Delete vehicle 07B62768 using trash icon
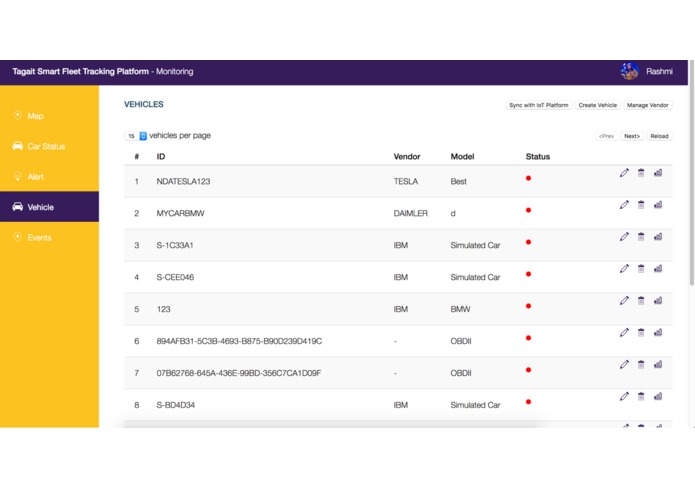The image size is (695, 494). (641, 364)
